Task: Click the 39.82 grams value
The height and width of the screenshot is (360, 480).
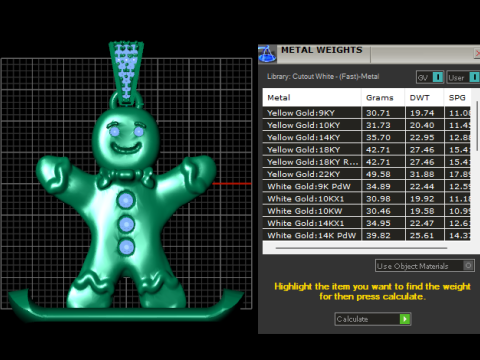Action: pos(378,235)
